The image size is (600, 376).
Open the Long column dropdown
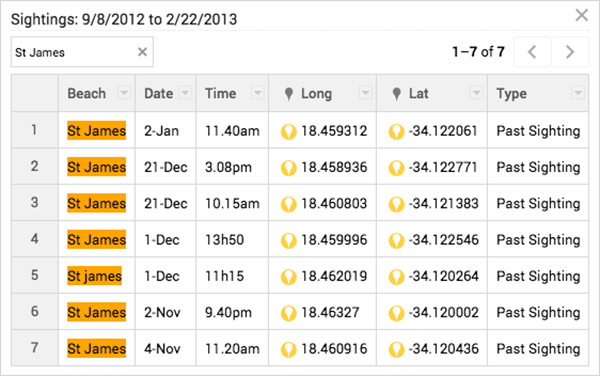[365, 93]
